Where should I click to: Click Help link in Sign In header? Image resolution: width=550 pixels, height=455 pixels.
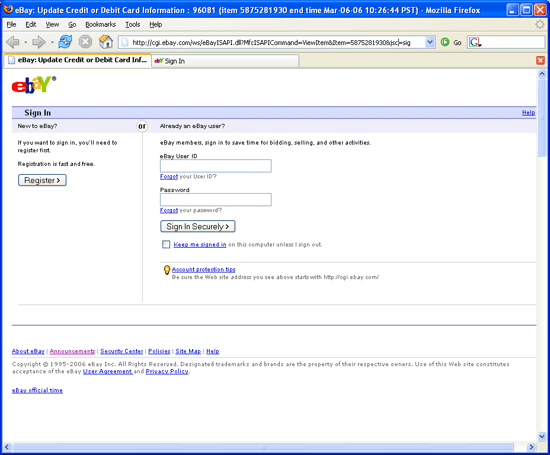coord(528,113)
